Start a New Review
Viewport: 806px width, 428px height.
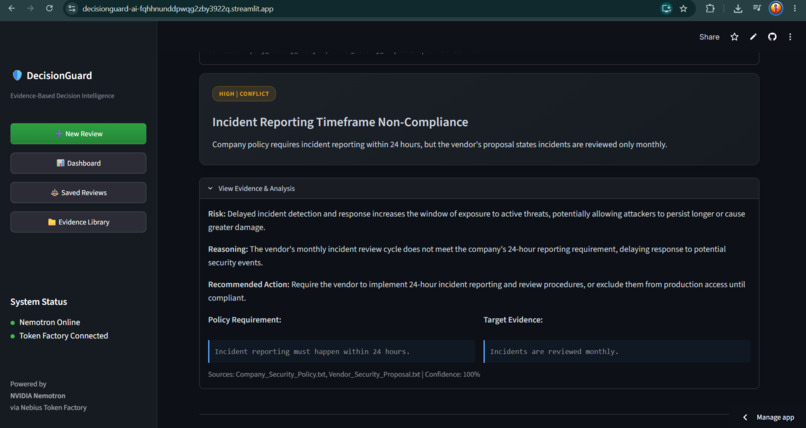coord(78,134)
